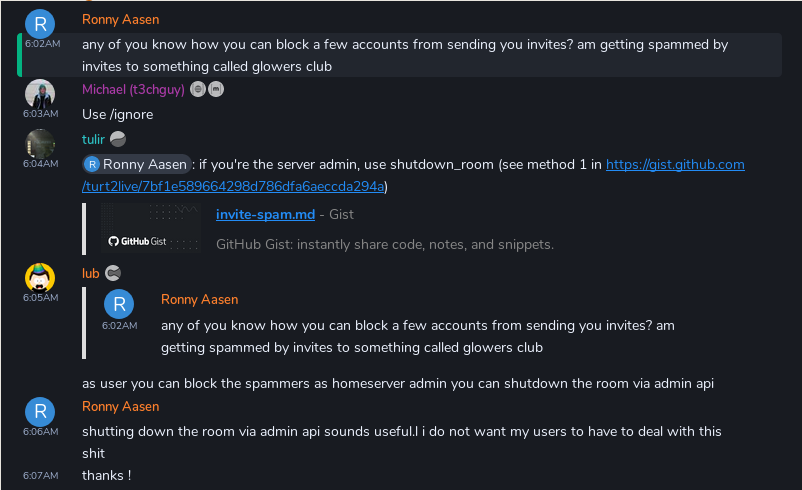Click the 6:04AM message timestamp
This screenshot has width=802, height=490.
coord(40,163)
